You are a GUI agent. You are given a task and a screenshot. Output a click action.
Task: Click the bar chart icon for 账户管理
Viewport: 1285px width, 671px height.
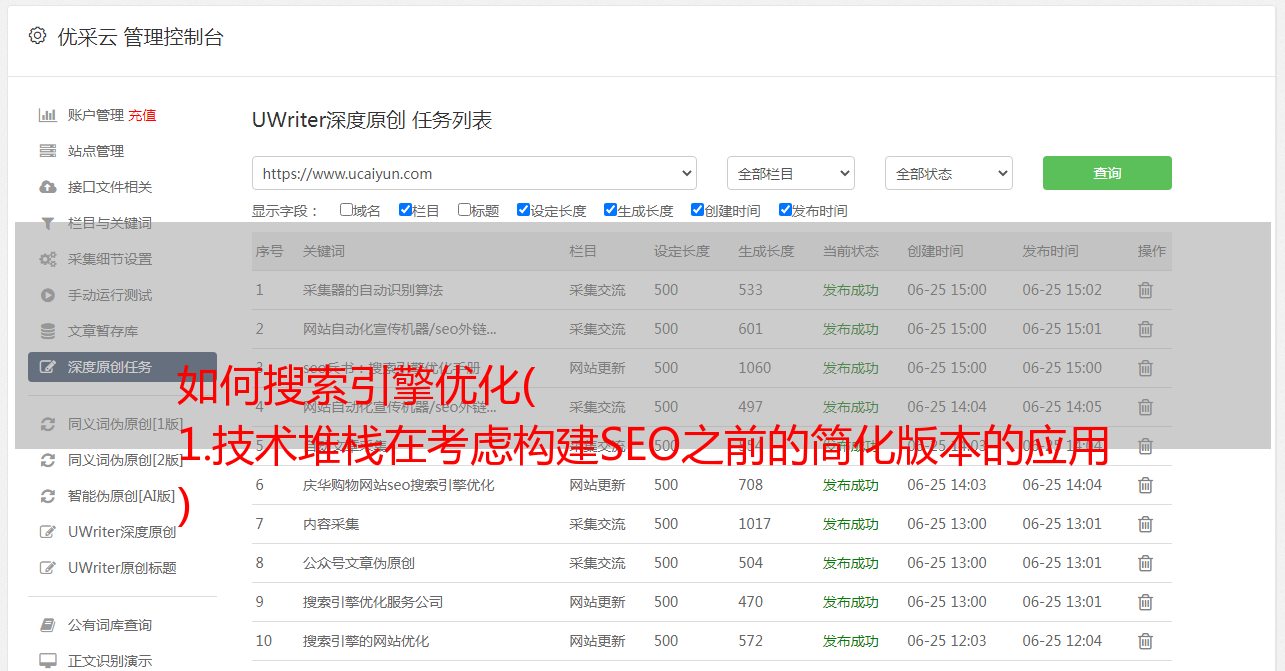tap(47, 115)
